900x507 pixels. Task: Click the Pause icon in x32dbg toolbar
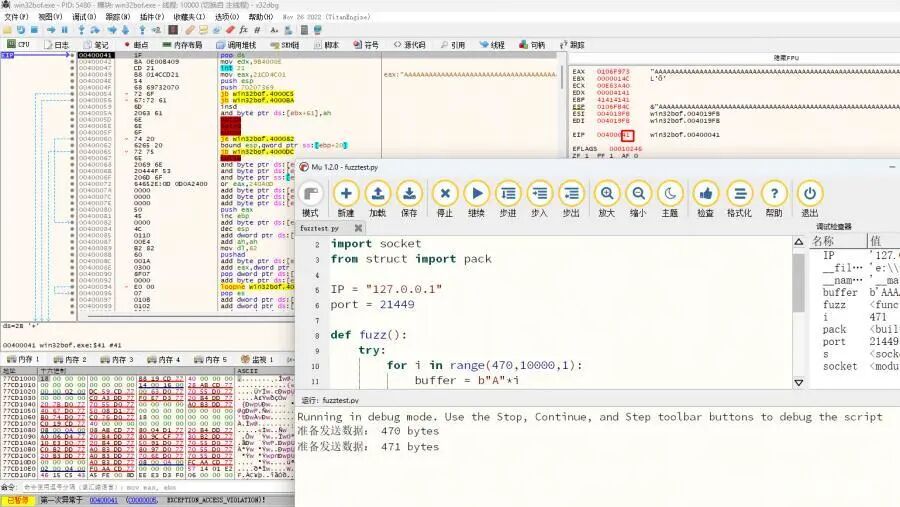tap(64, 30)
